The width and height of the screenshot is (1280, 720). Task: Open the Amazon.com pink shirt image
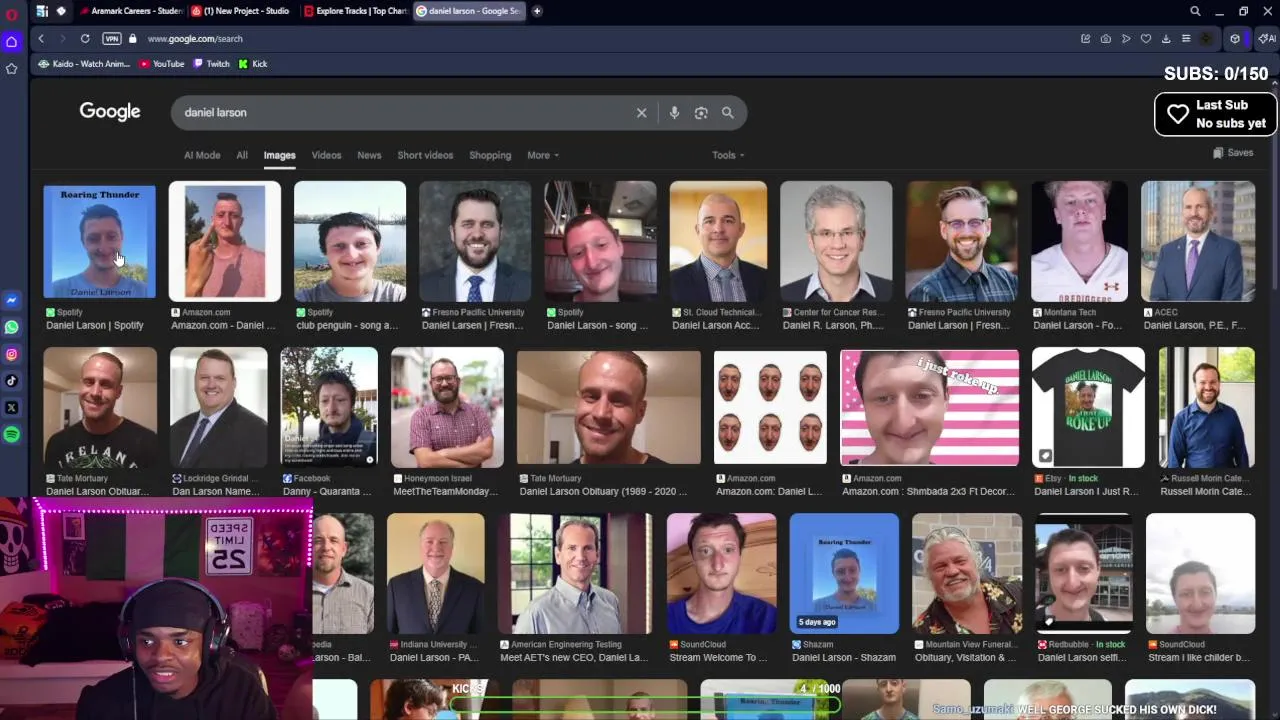click(x=225, y=241)
